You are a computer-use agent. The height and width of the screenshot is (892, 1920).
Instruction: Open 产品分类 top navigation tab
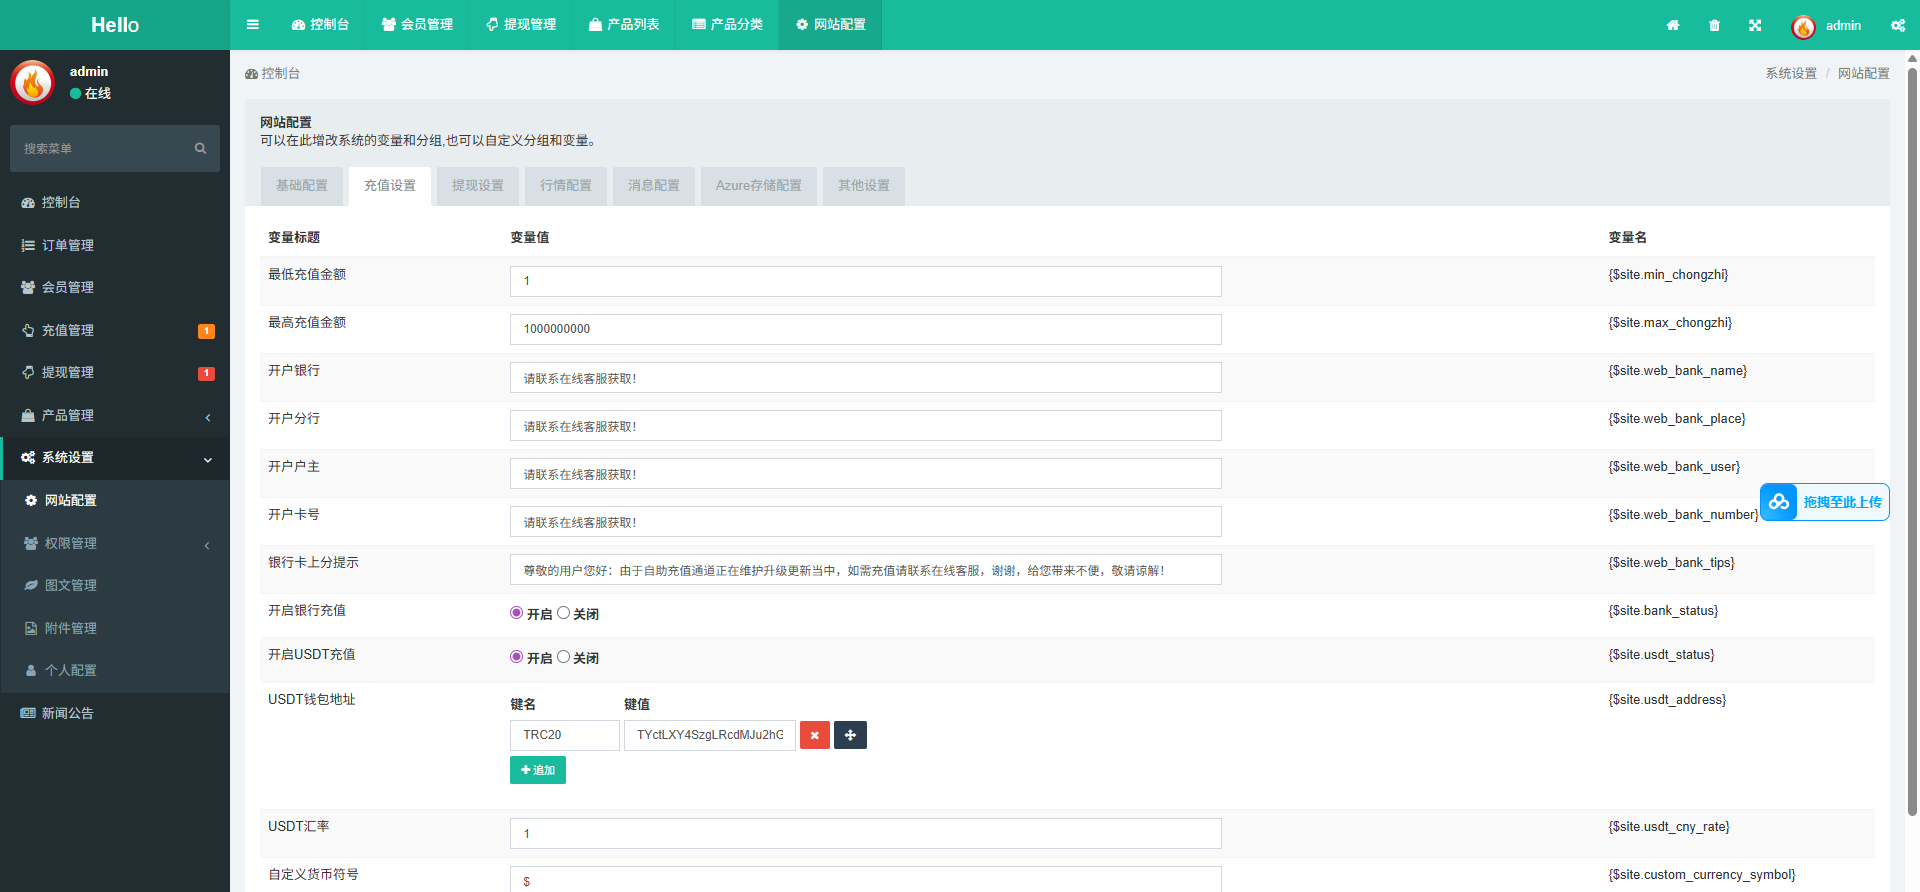(x=727, y=25)
